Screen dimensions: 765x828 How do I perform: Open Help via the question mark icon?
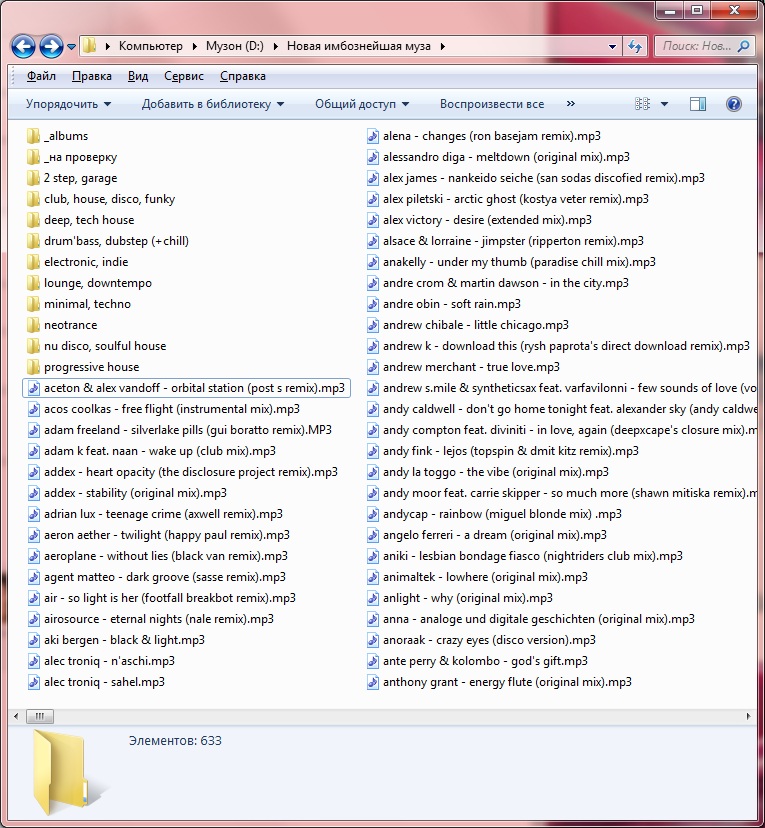point(733,104)
